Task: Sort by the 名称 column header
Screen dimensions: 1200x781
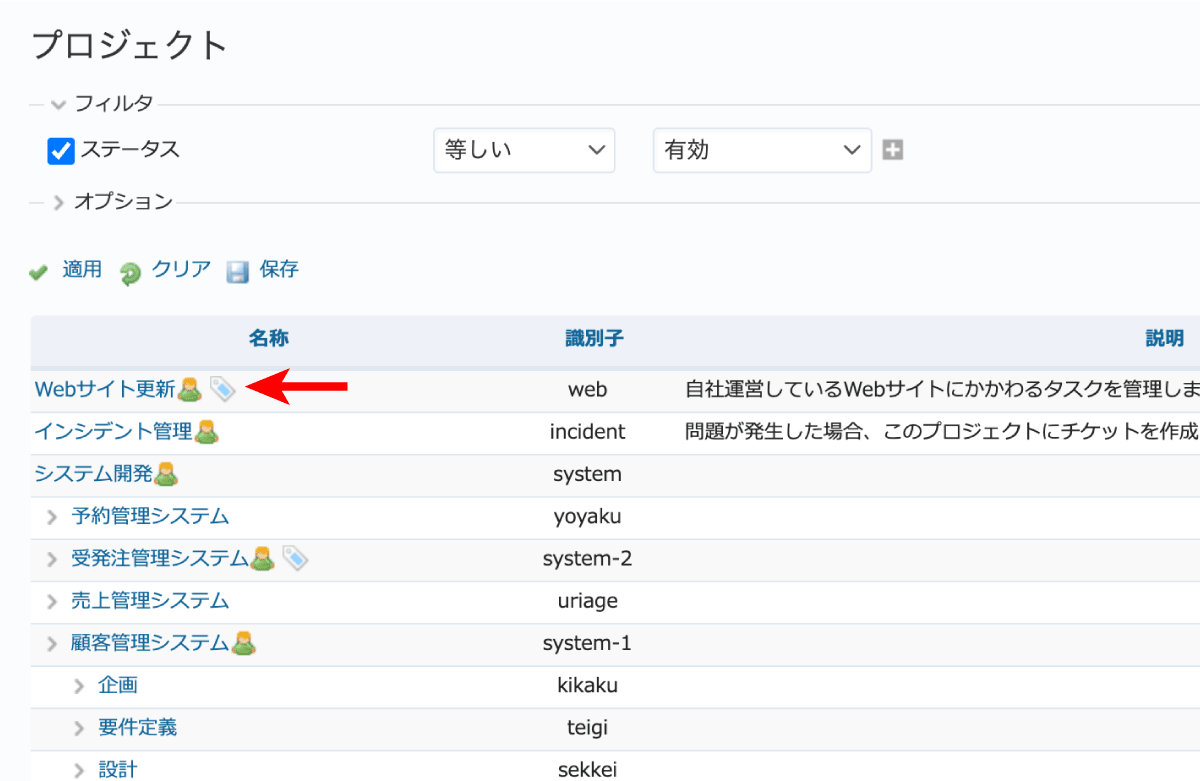Action: click(269, 338)
